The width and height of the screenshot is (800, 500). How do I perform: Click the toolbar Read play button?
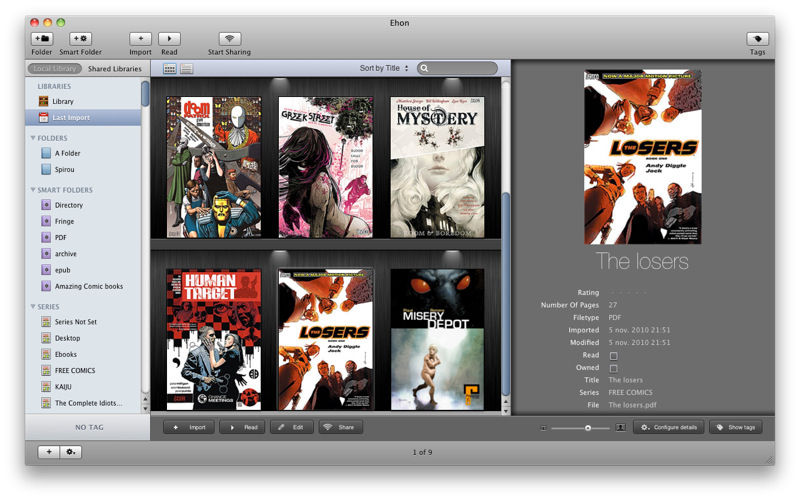[x=169, y=39]
